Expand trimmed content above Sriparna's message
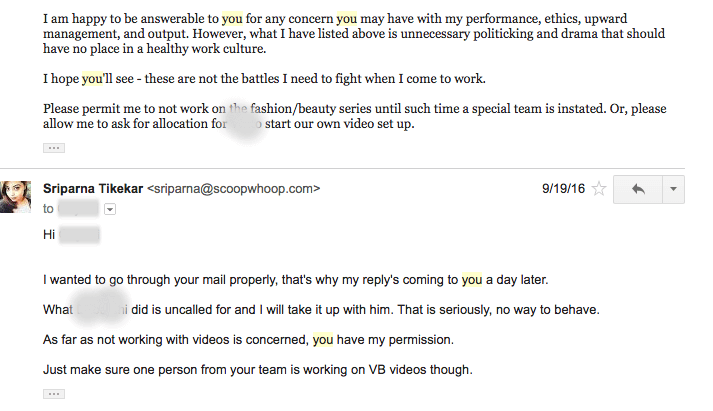 tap(54, 147)
